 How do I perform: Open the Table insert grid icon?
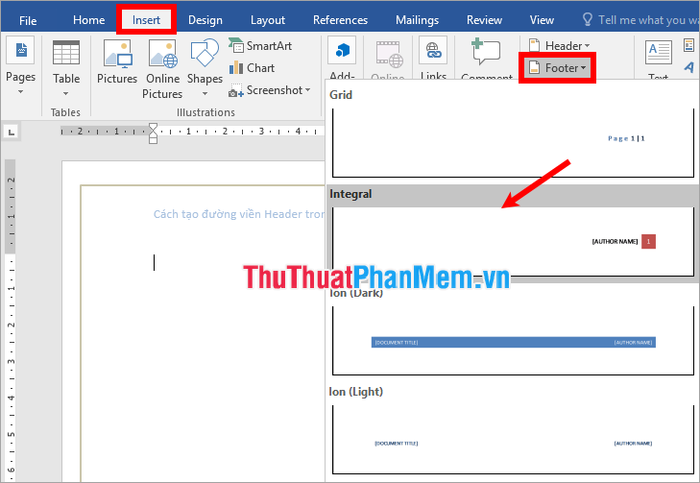pos(66,55)
